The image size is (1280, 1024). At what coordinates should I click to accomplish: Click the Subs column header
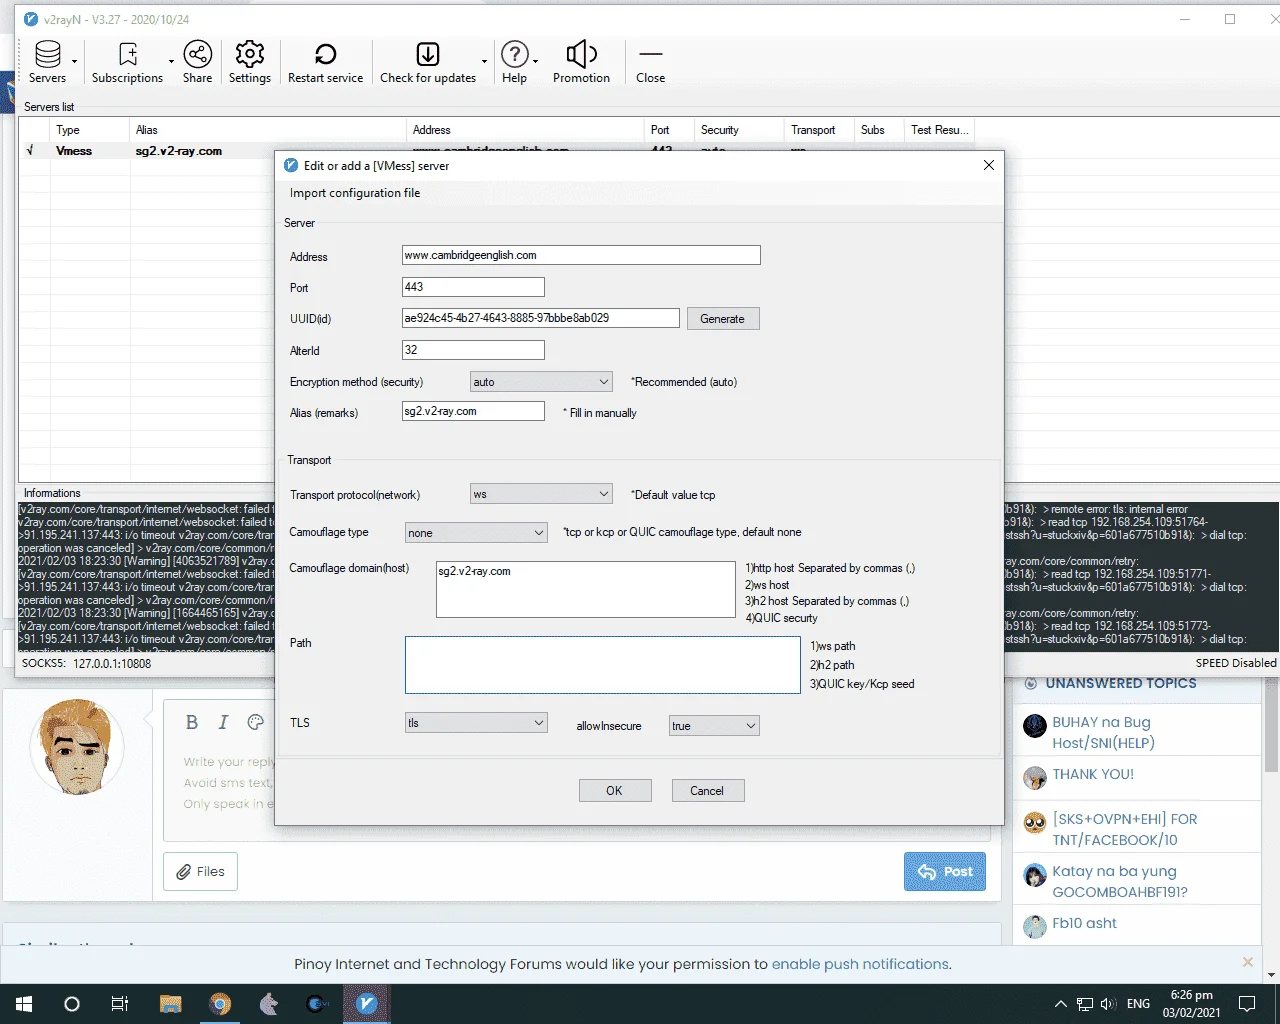pyautogui.click(x=879, y=130)
